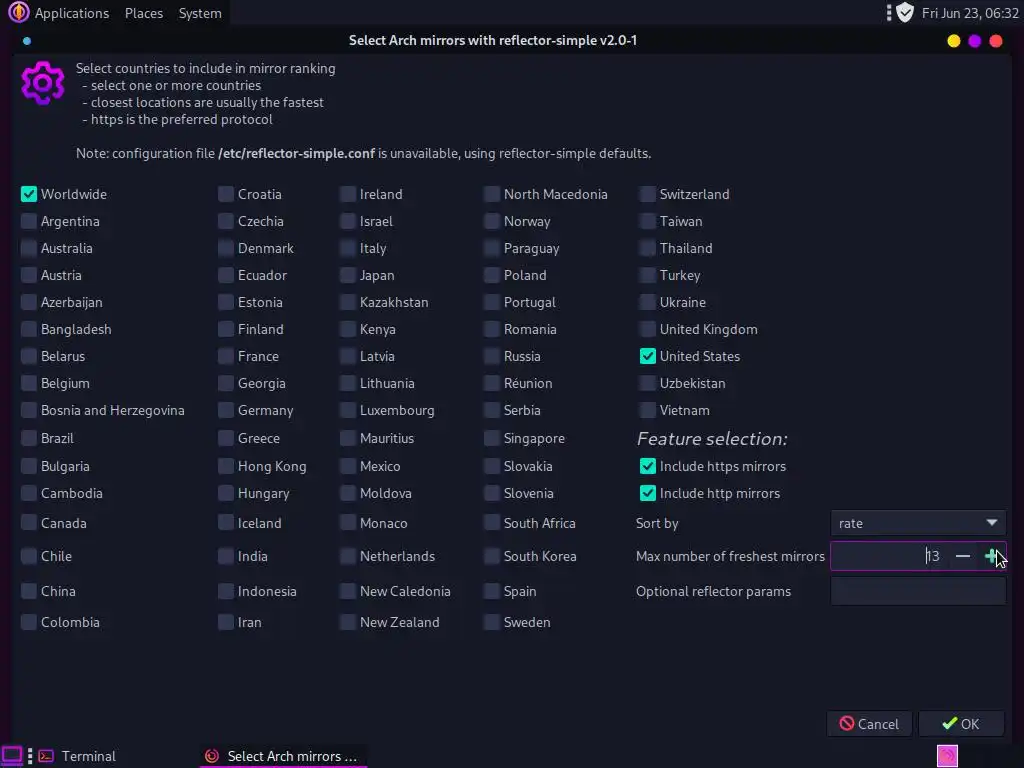Screen dimensions: 1024x768
Task: Decrease max freshest mirrors with minus button
Action: click(963, 556)
